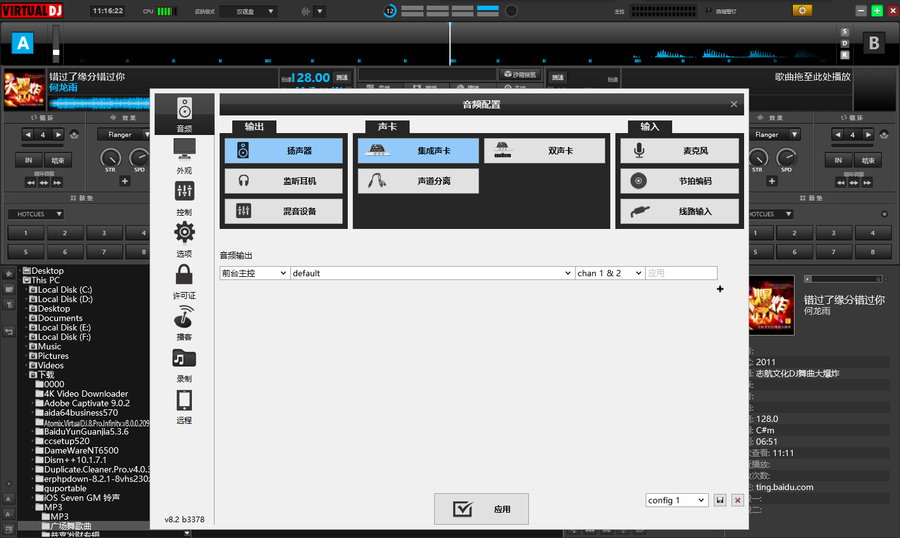The image size is (900, 538).
Task: Select the 双声卡 two sound cards option
Action: click(x=545, y=151)
